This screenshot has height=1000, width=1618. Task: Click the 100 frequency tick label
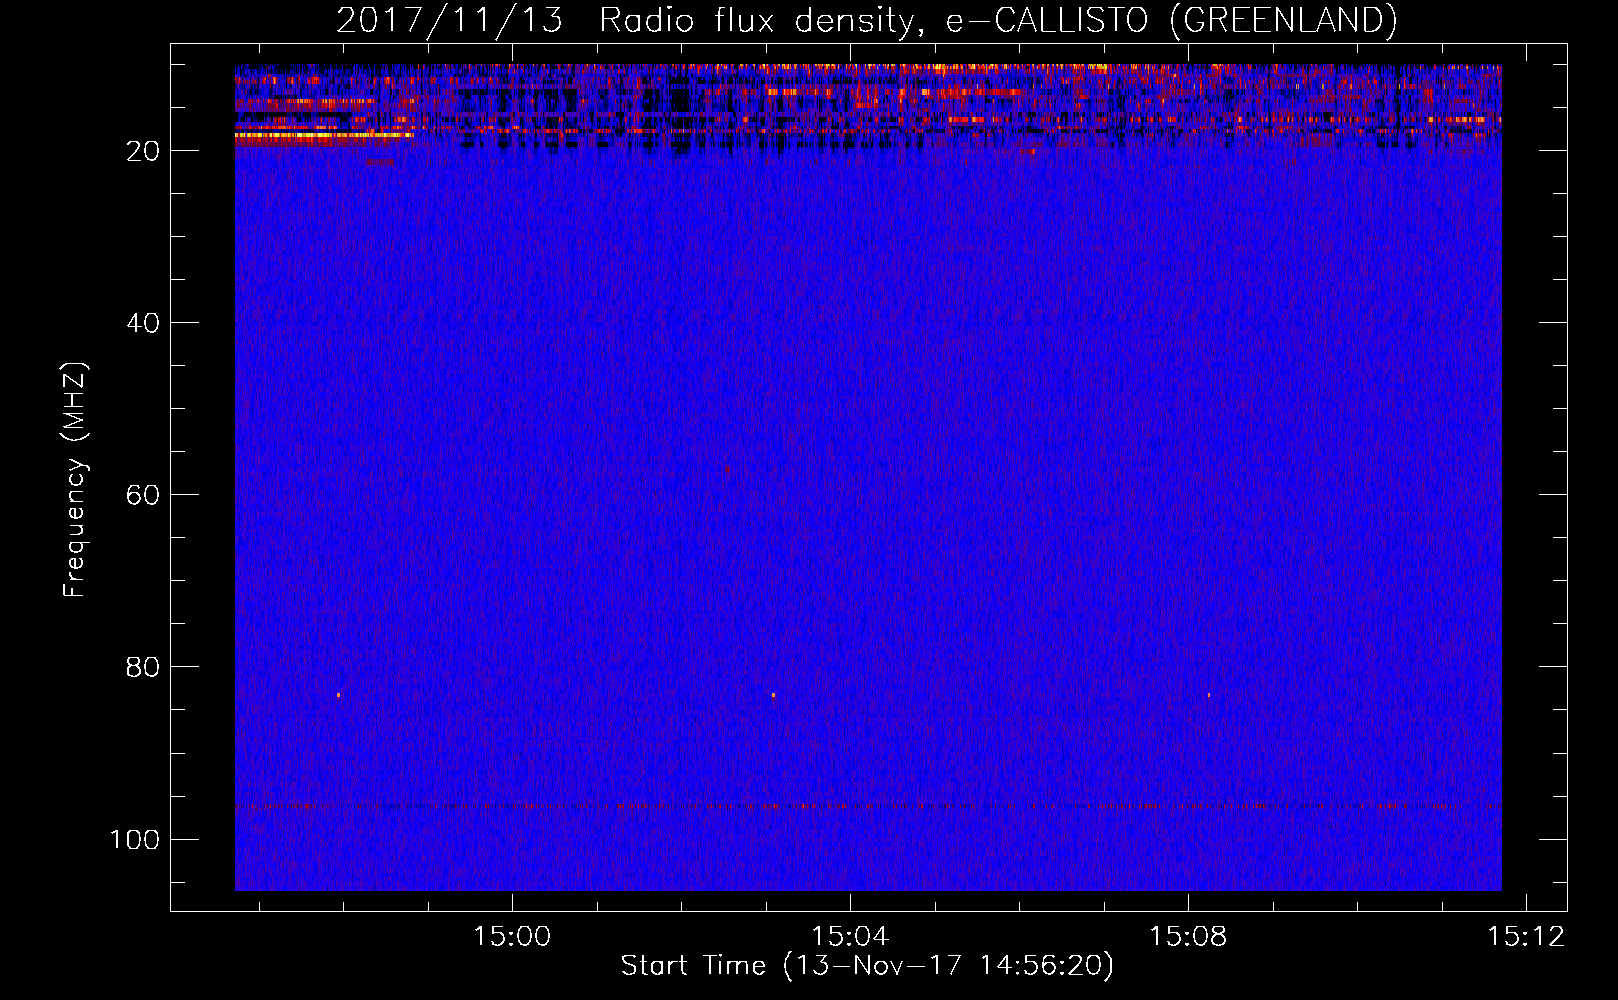pyautogui.click(x=135, y=839)
